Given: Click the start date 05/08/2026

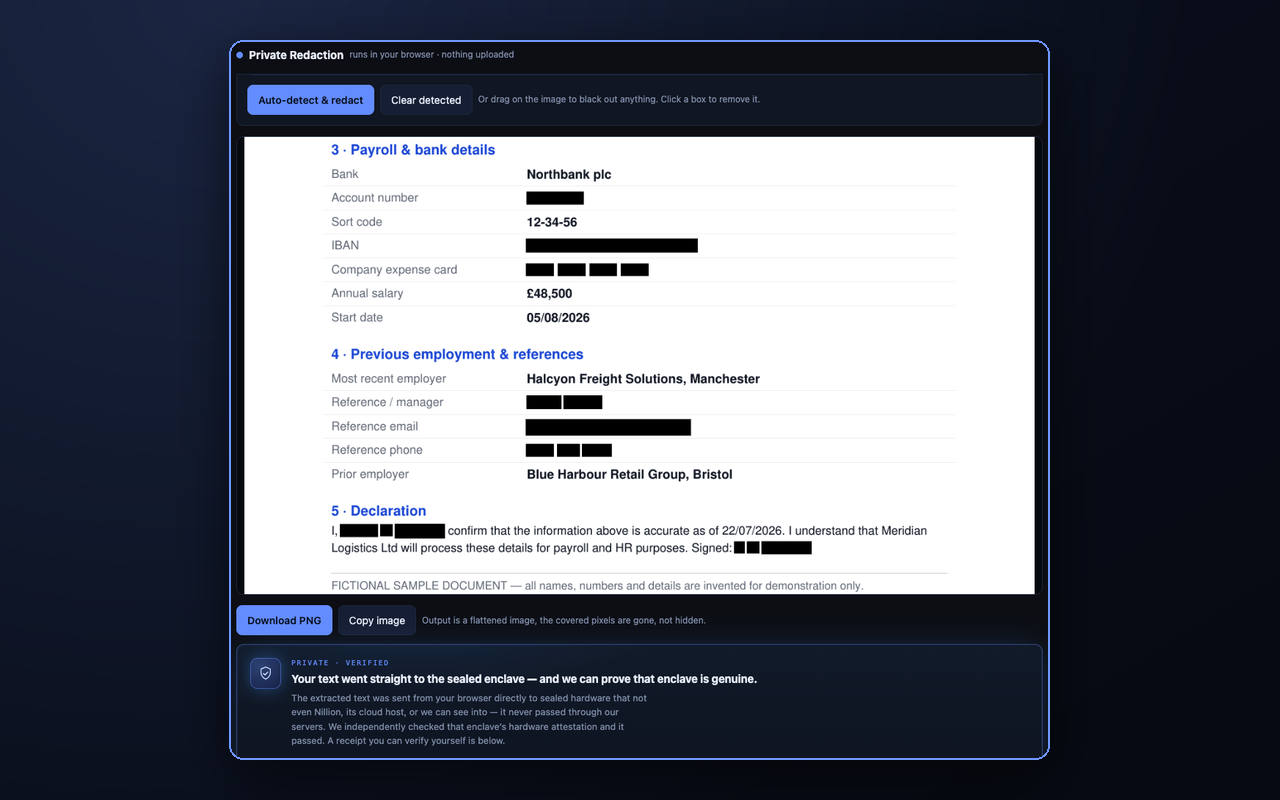Looking at the screenshot, I should pyautogui.click(x=558, y=318).
